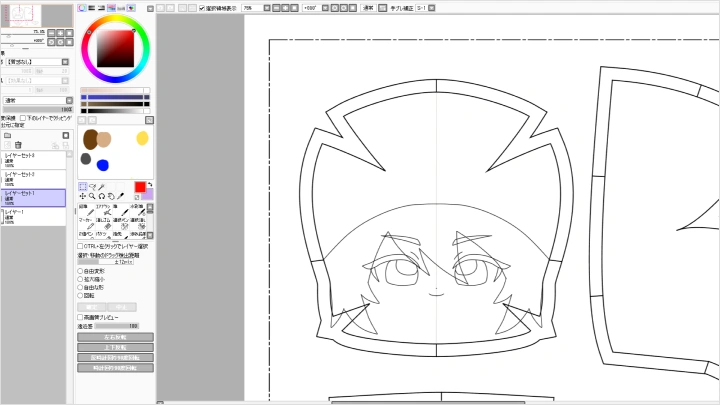Open color panel options dropdown arrow
This screenshot has height=405, width=720.
pos(150,8)
